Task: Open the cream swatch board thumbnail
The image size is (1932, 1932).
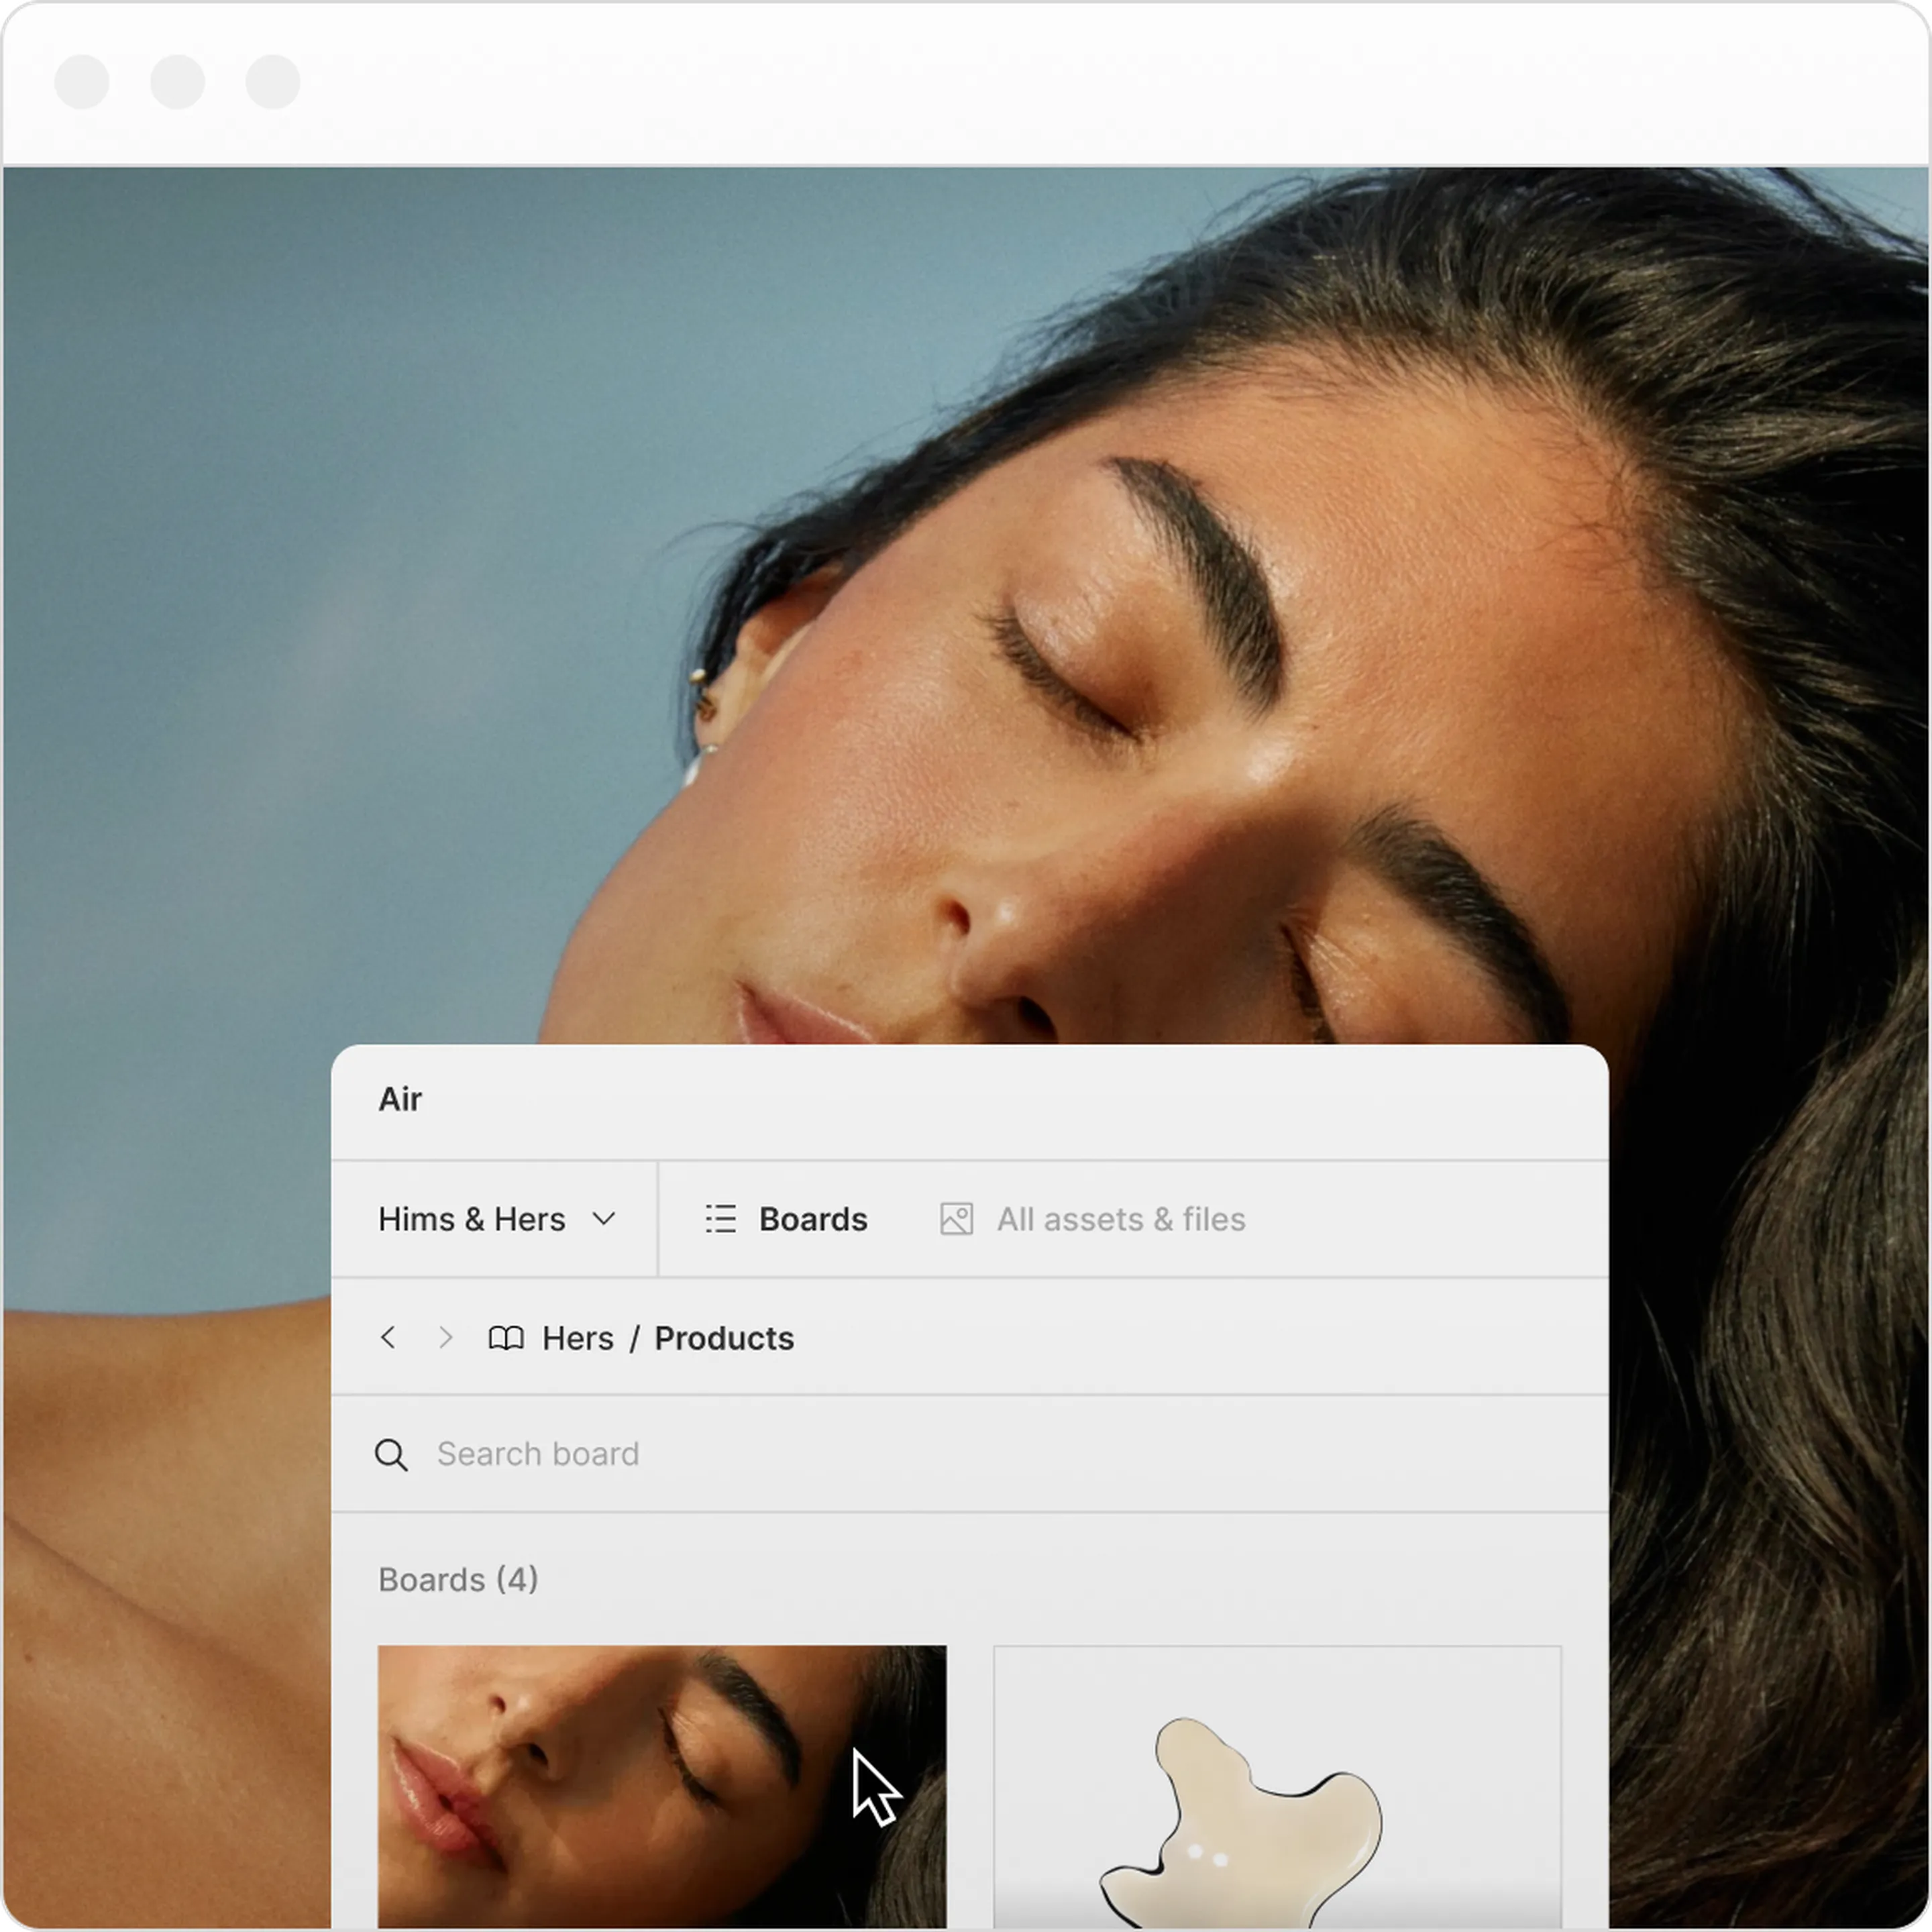Action: 1277,1786
